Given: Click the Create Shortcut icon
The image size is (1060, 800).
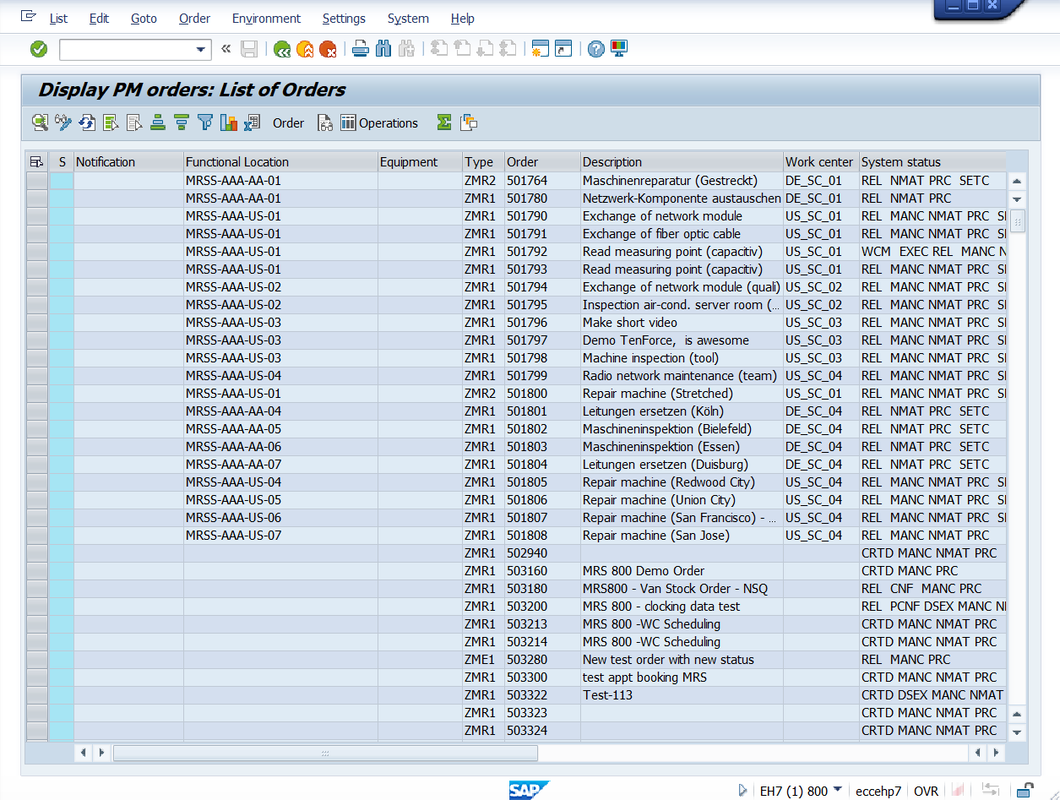Looking at the screenshot, I should pos(563,49).
